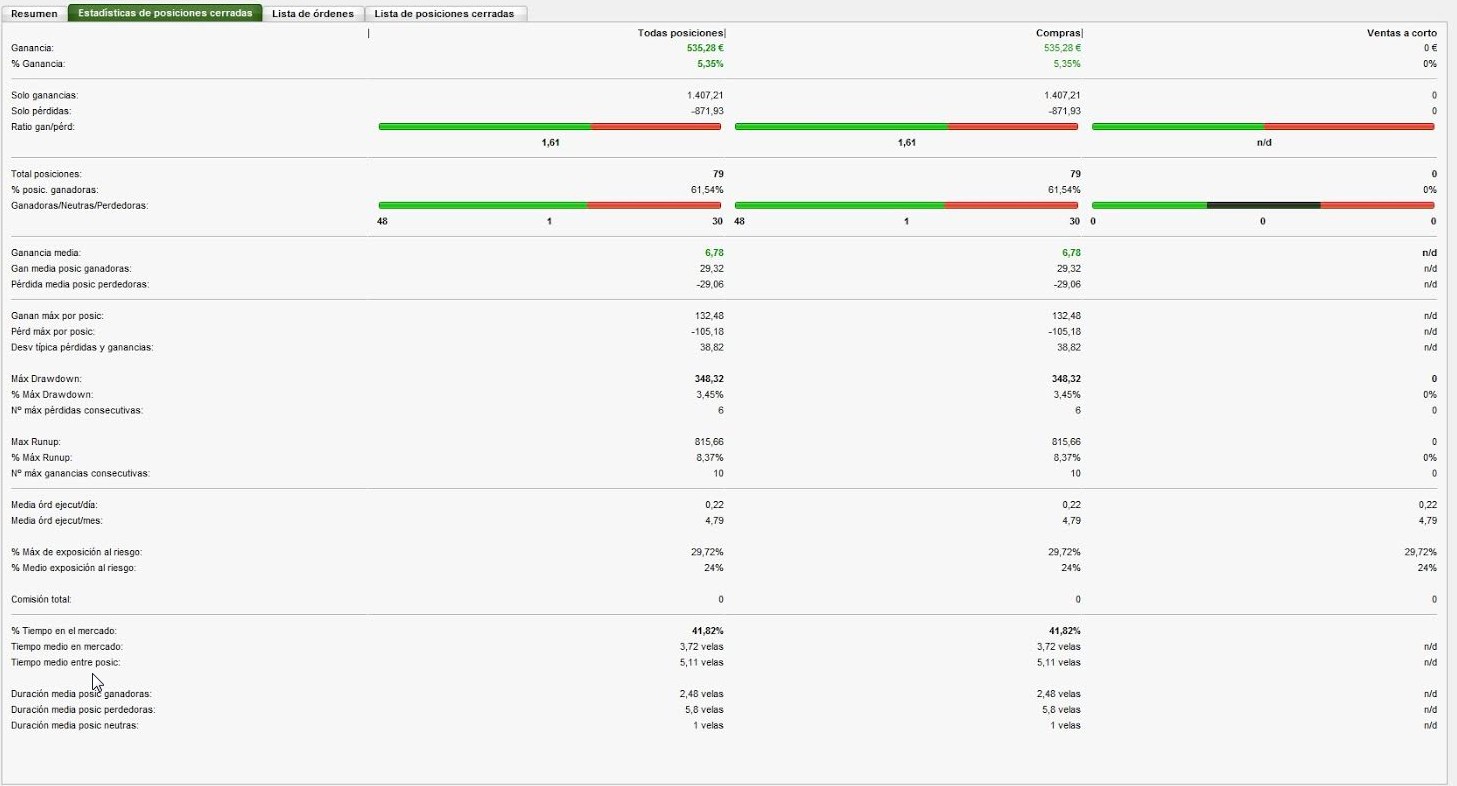Click 'Gan media posic ganadoras:' label
Screen dimensions: 1457x786
point(71,269)
